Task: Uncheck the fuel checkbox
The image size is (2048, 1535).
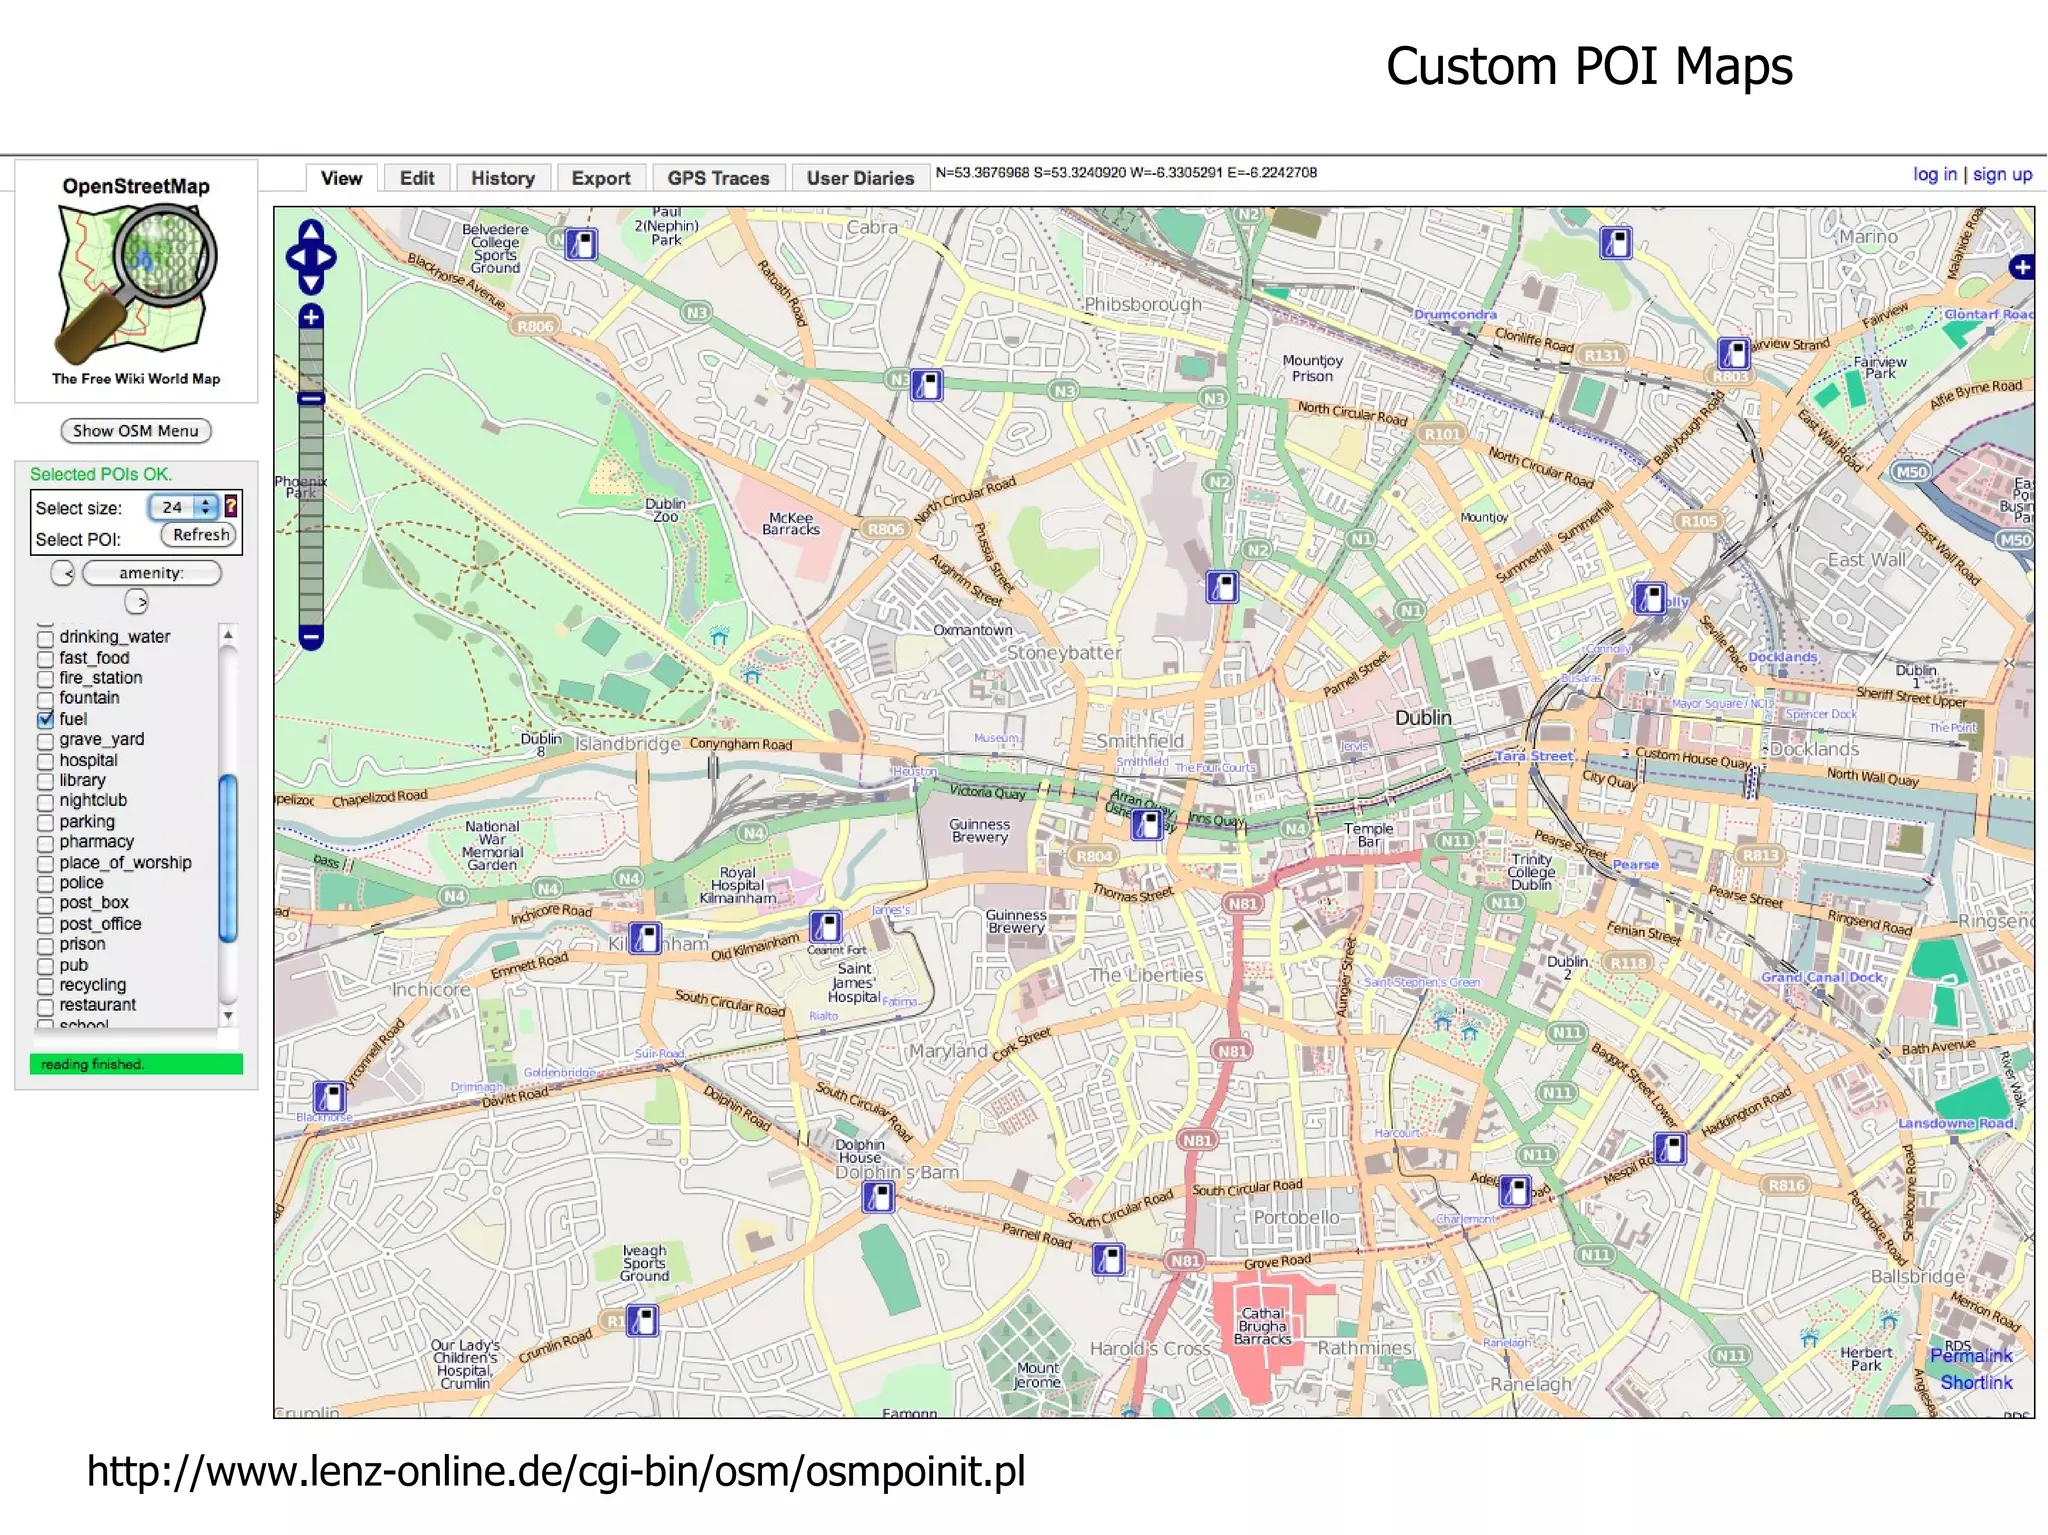Action: [x=45, y=719]
